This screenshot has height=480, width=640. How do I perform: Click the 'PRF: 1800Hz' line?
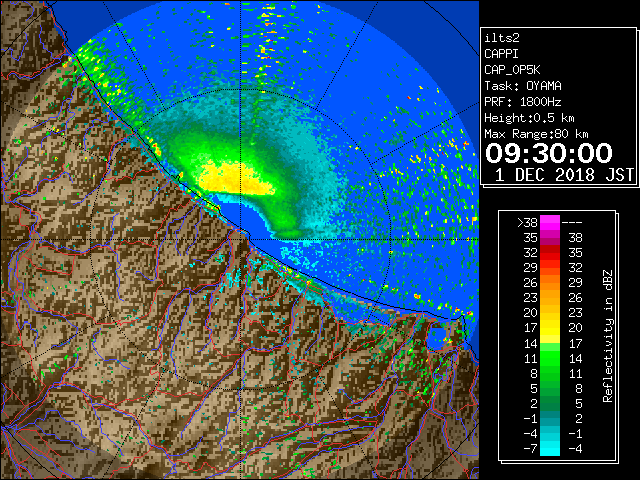[523, 102]
